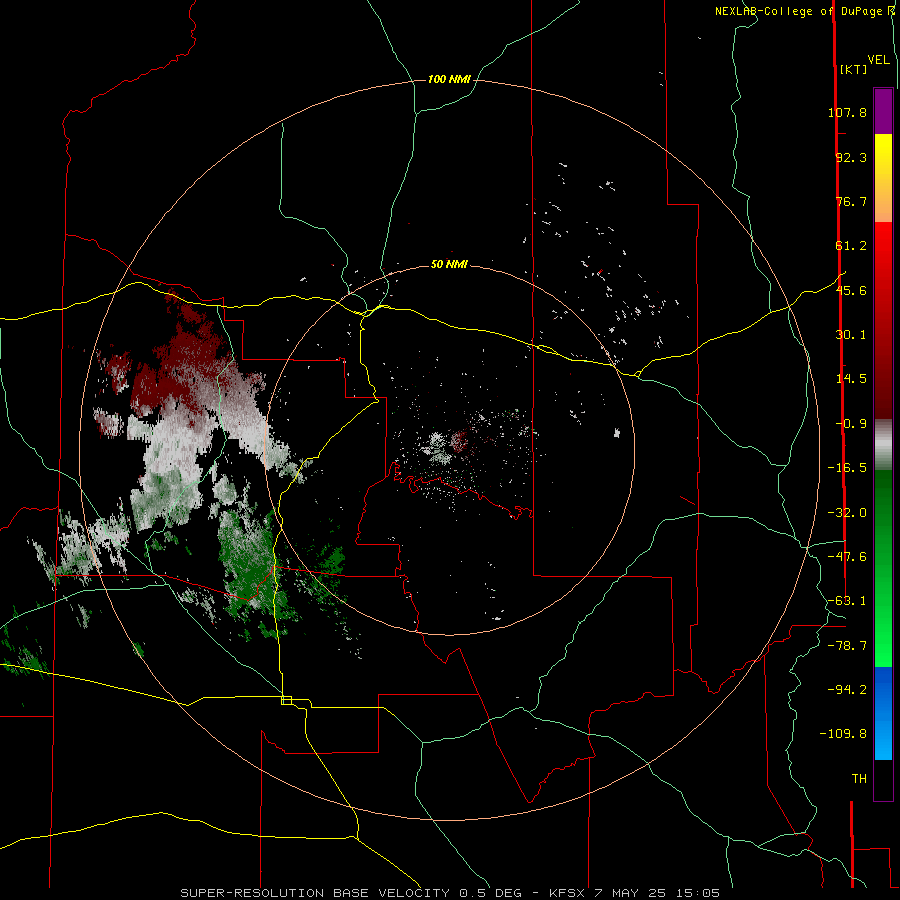
Task: Click the -32.0 velocity scale value
Action: point(848,513)
